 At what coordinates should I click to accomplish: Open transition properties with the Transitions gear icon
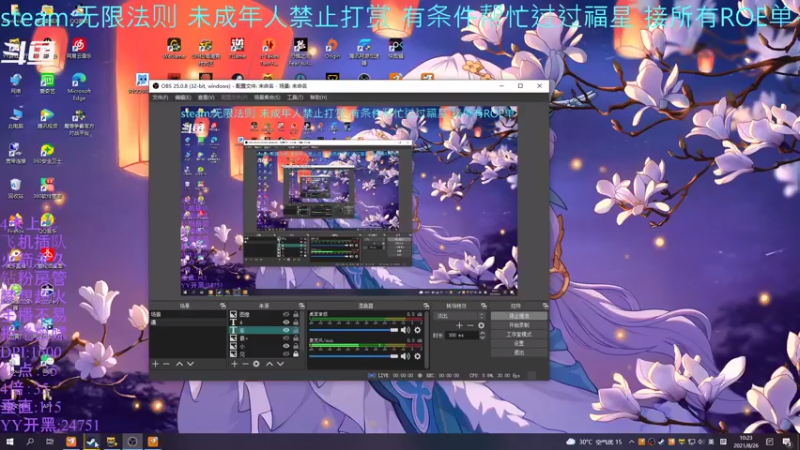click(481, 325)
